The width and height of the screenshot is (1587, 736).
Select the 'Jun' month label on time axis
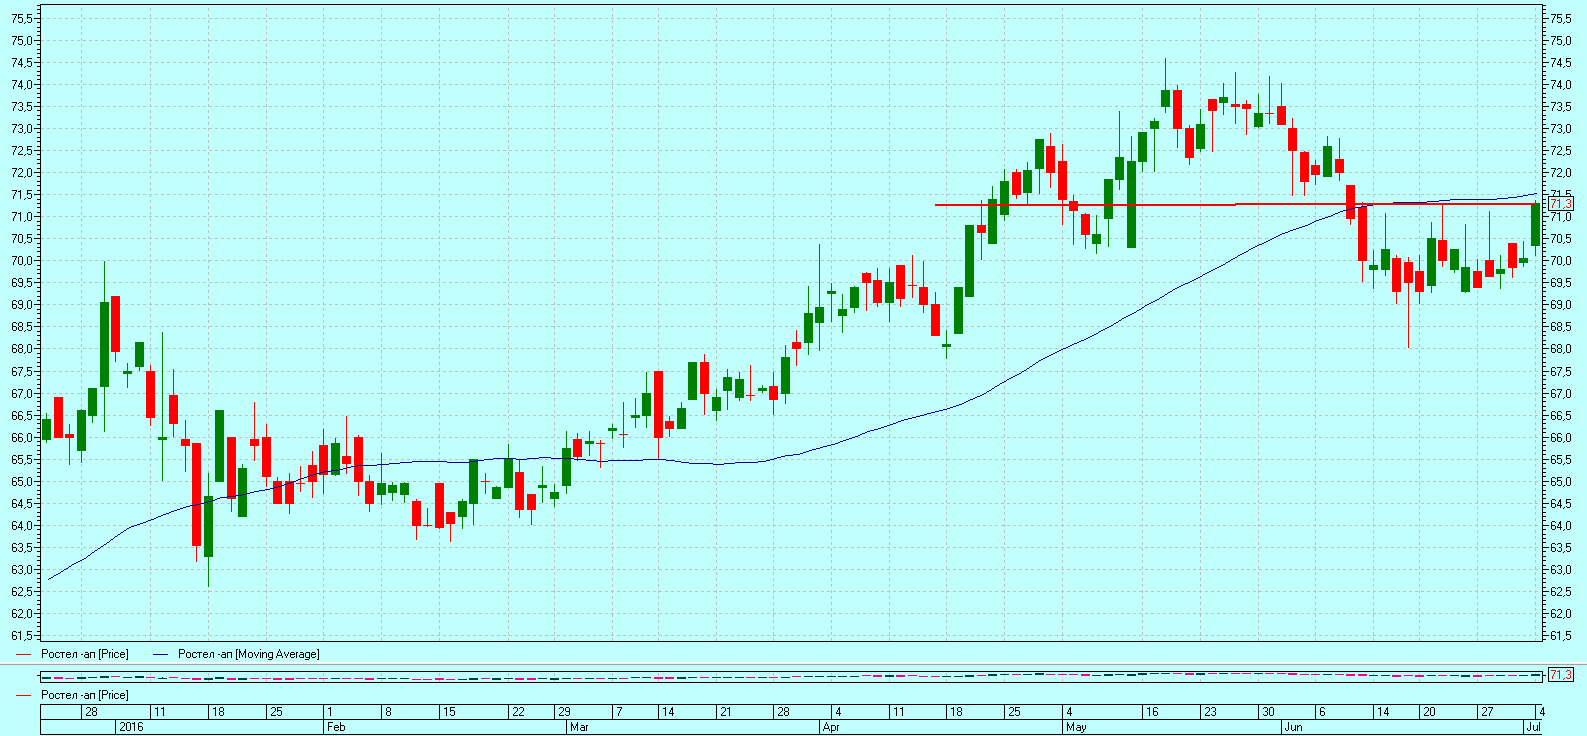coord(1293,727)
